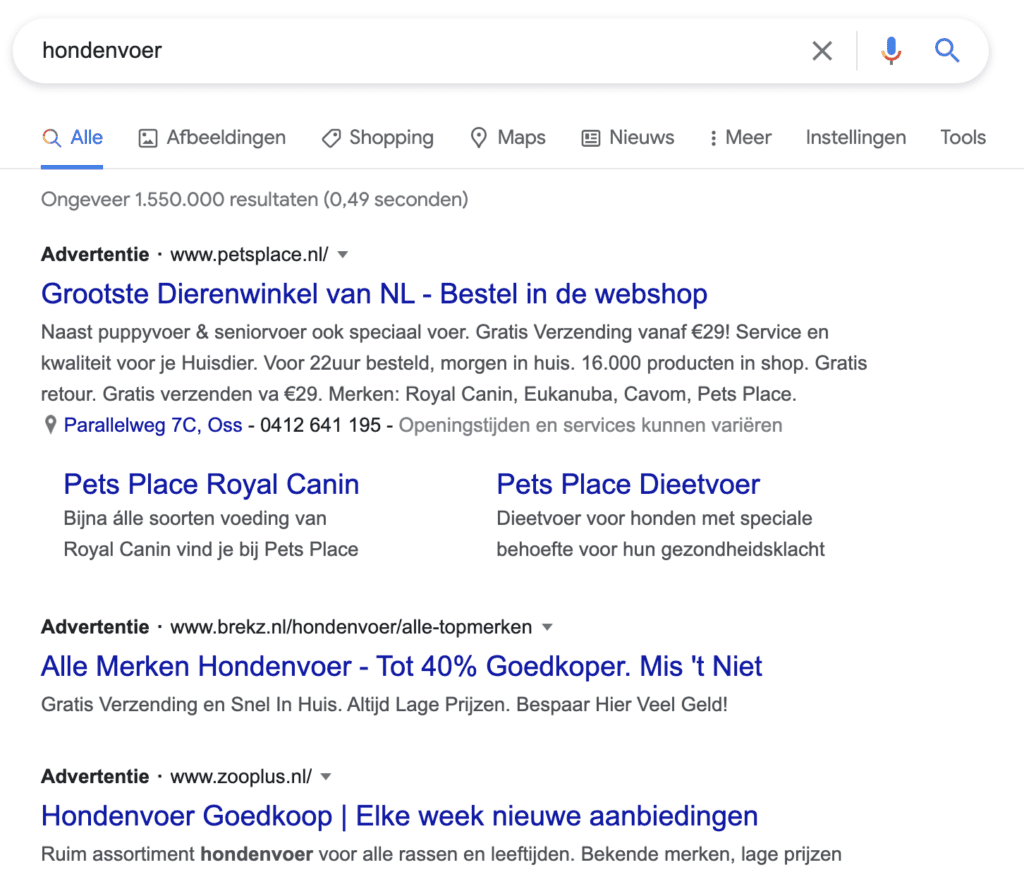The image size is (1024, 896).
Task: Click the phone number 0412 641 195
Action: pyautogui.click(x=320, y=425)
